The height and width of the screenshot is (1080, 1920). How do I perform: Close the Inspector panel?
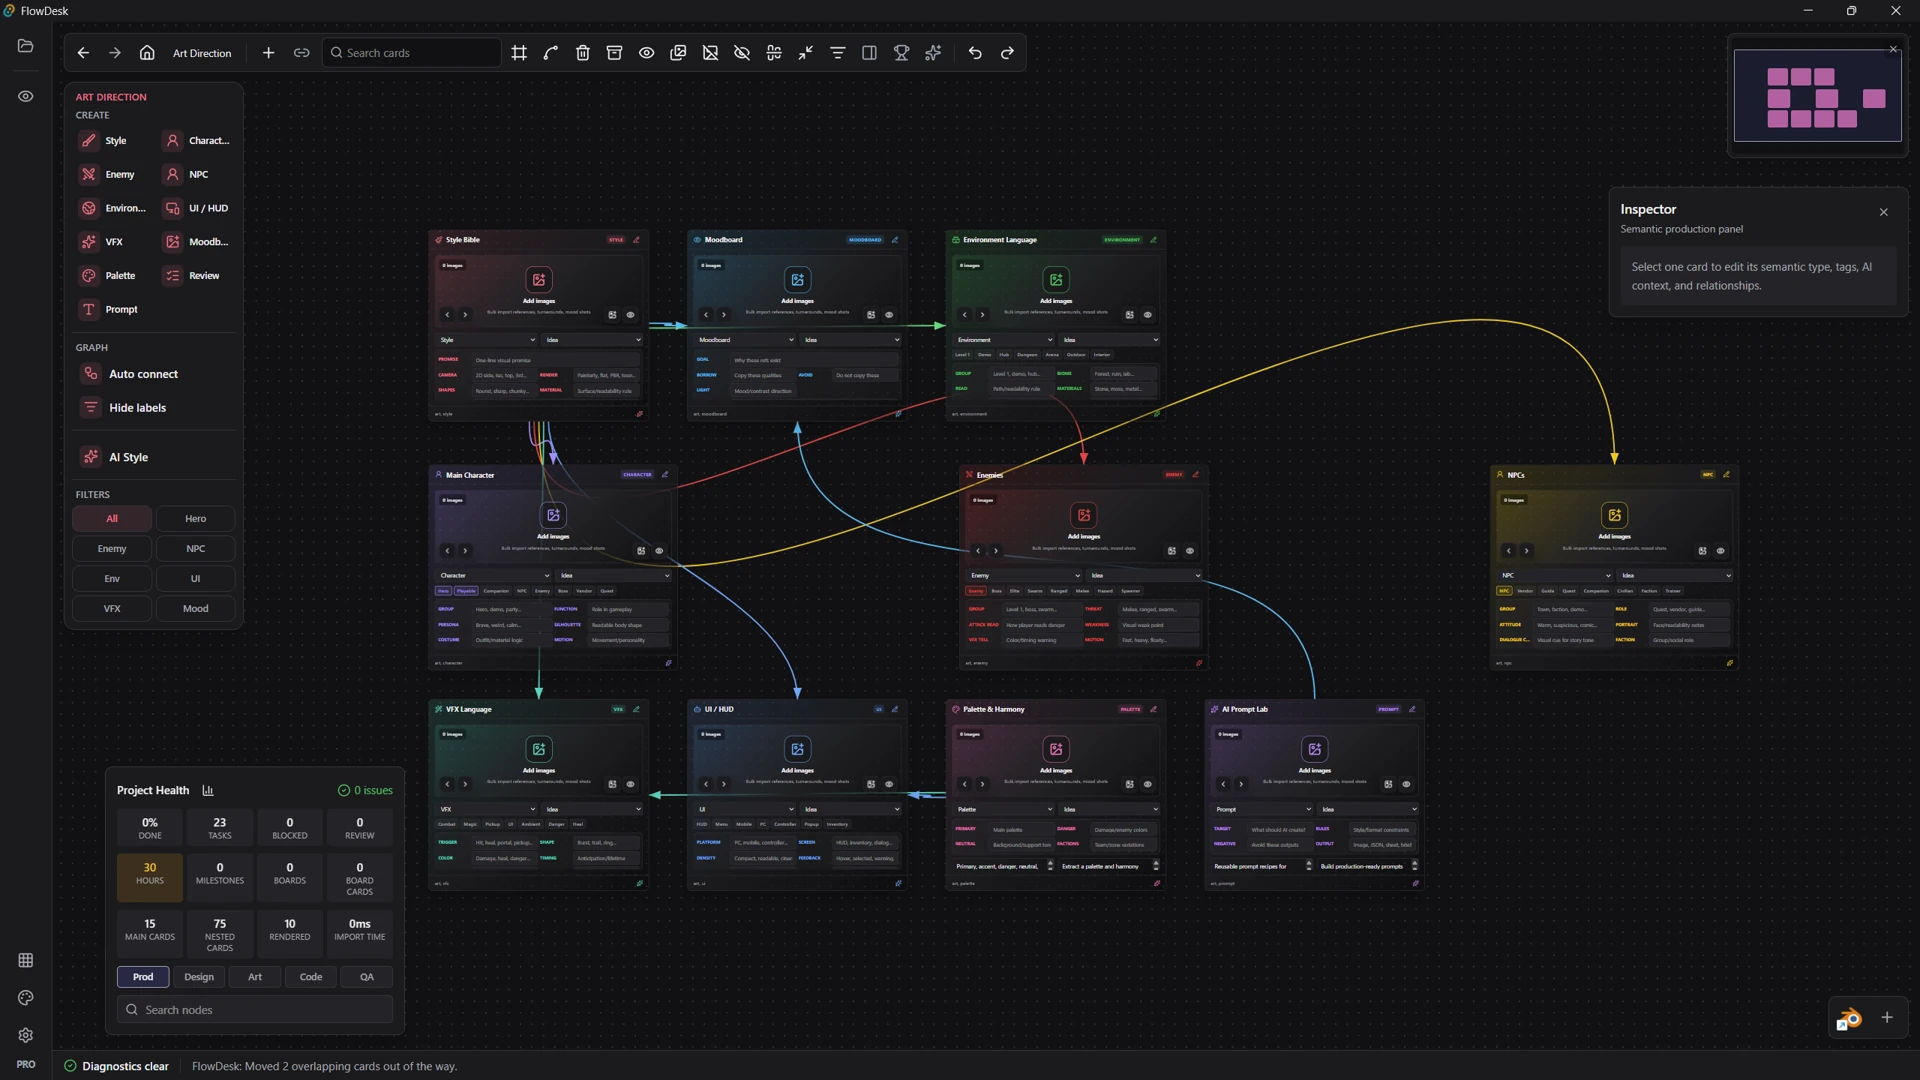[1884, 212]
